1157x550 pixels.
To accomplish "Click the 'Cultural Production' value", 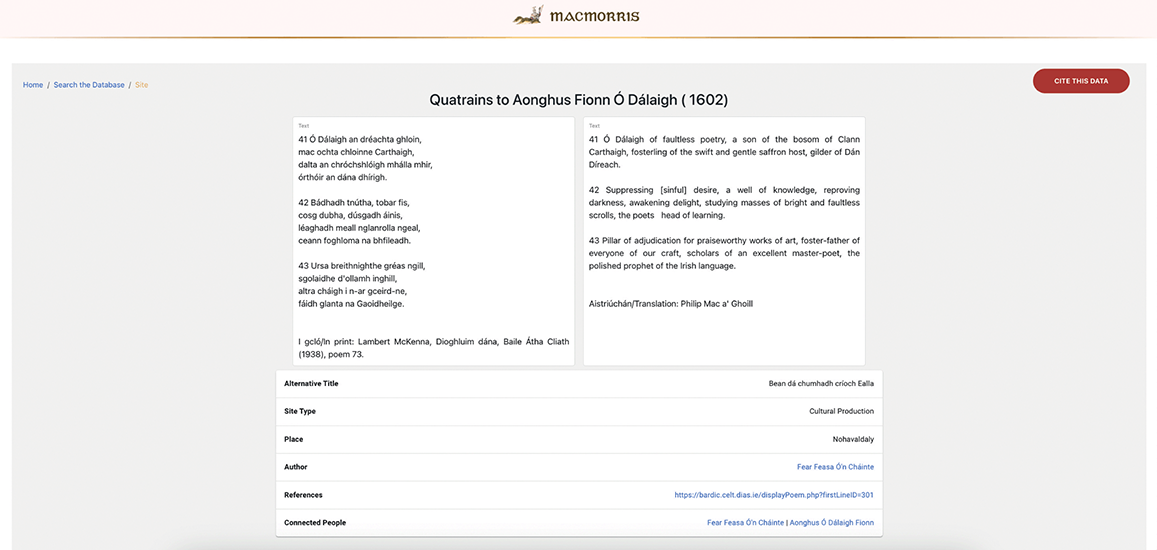I will (841, 411).
